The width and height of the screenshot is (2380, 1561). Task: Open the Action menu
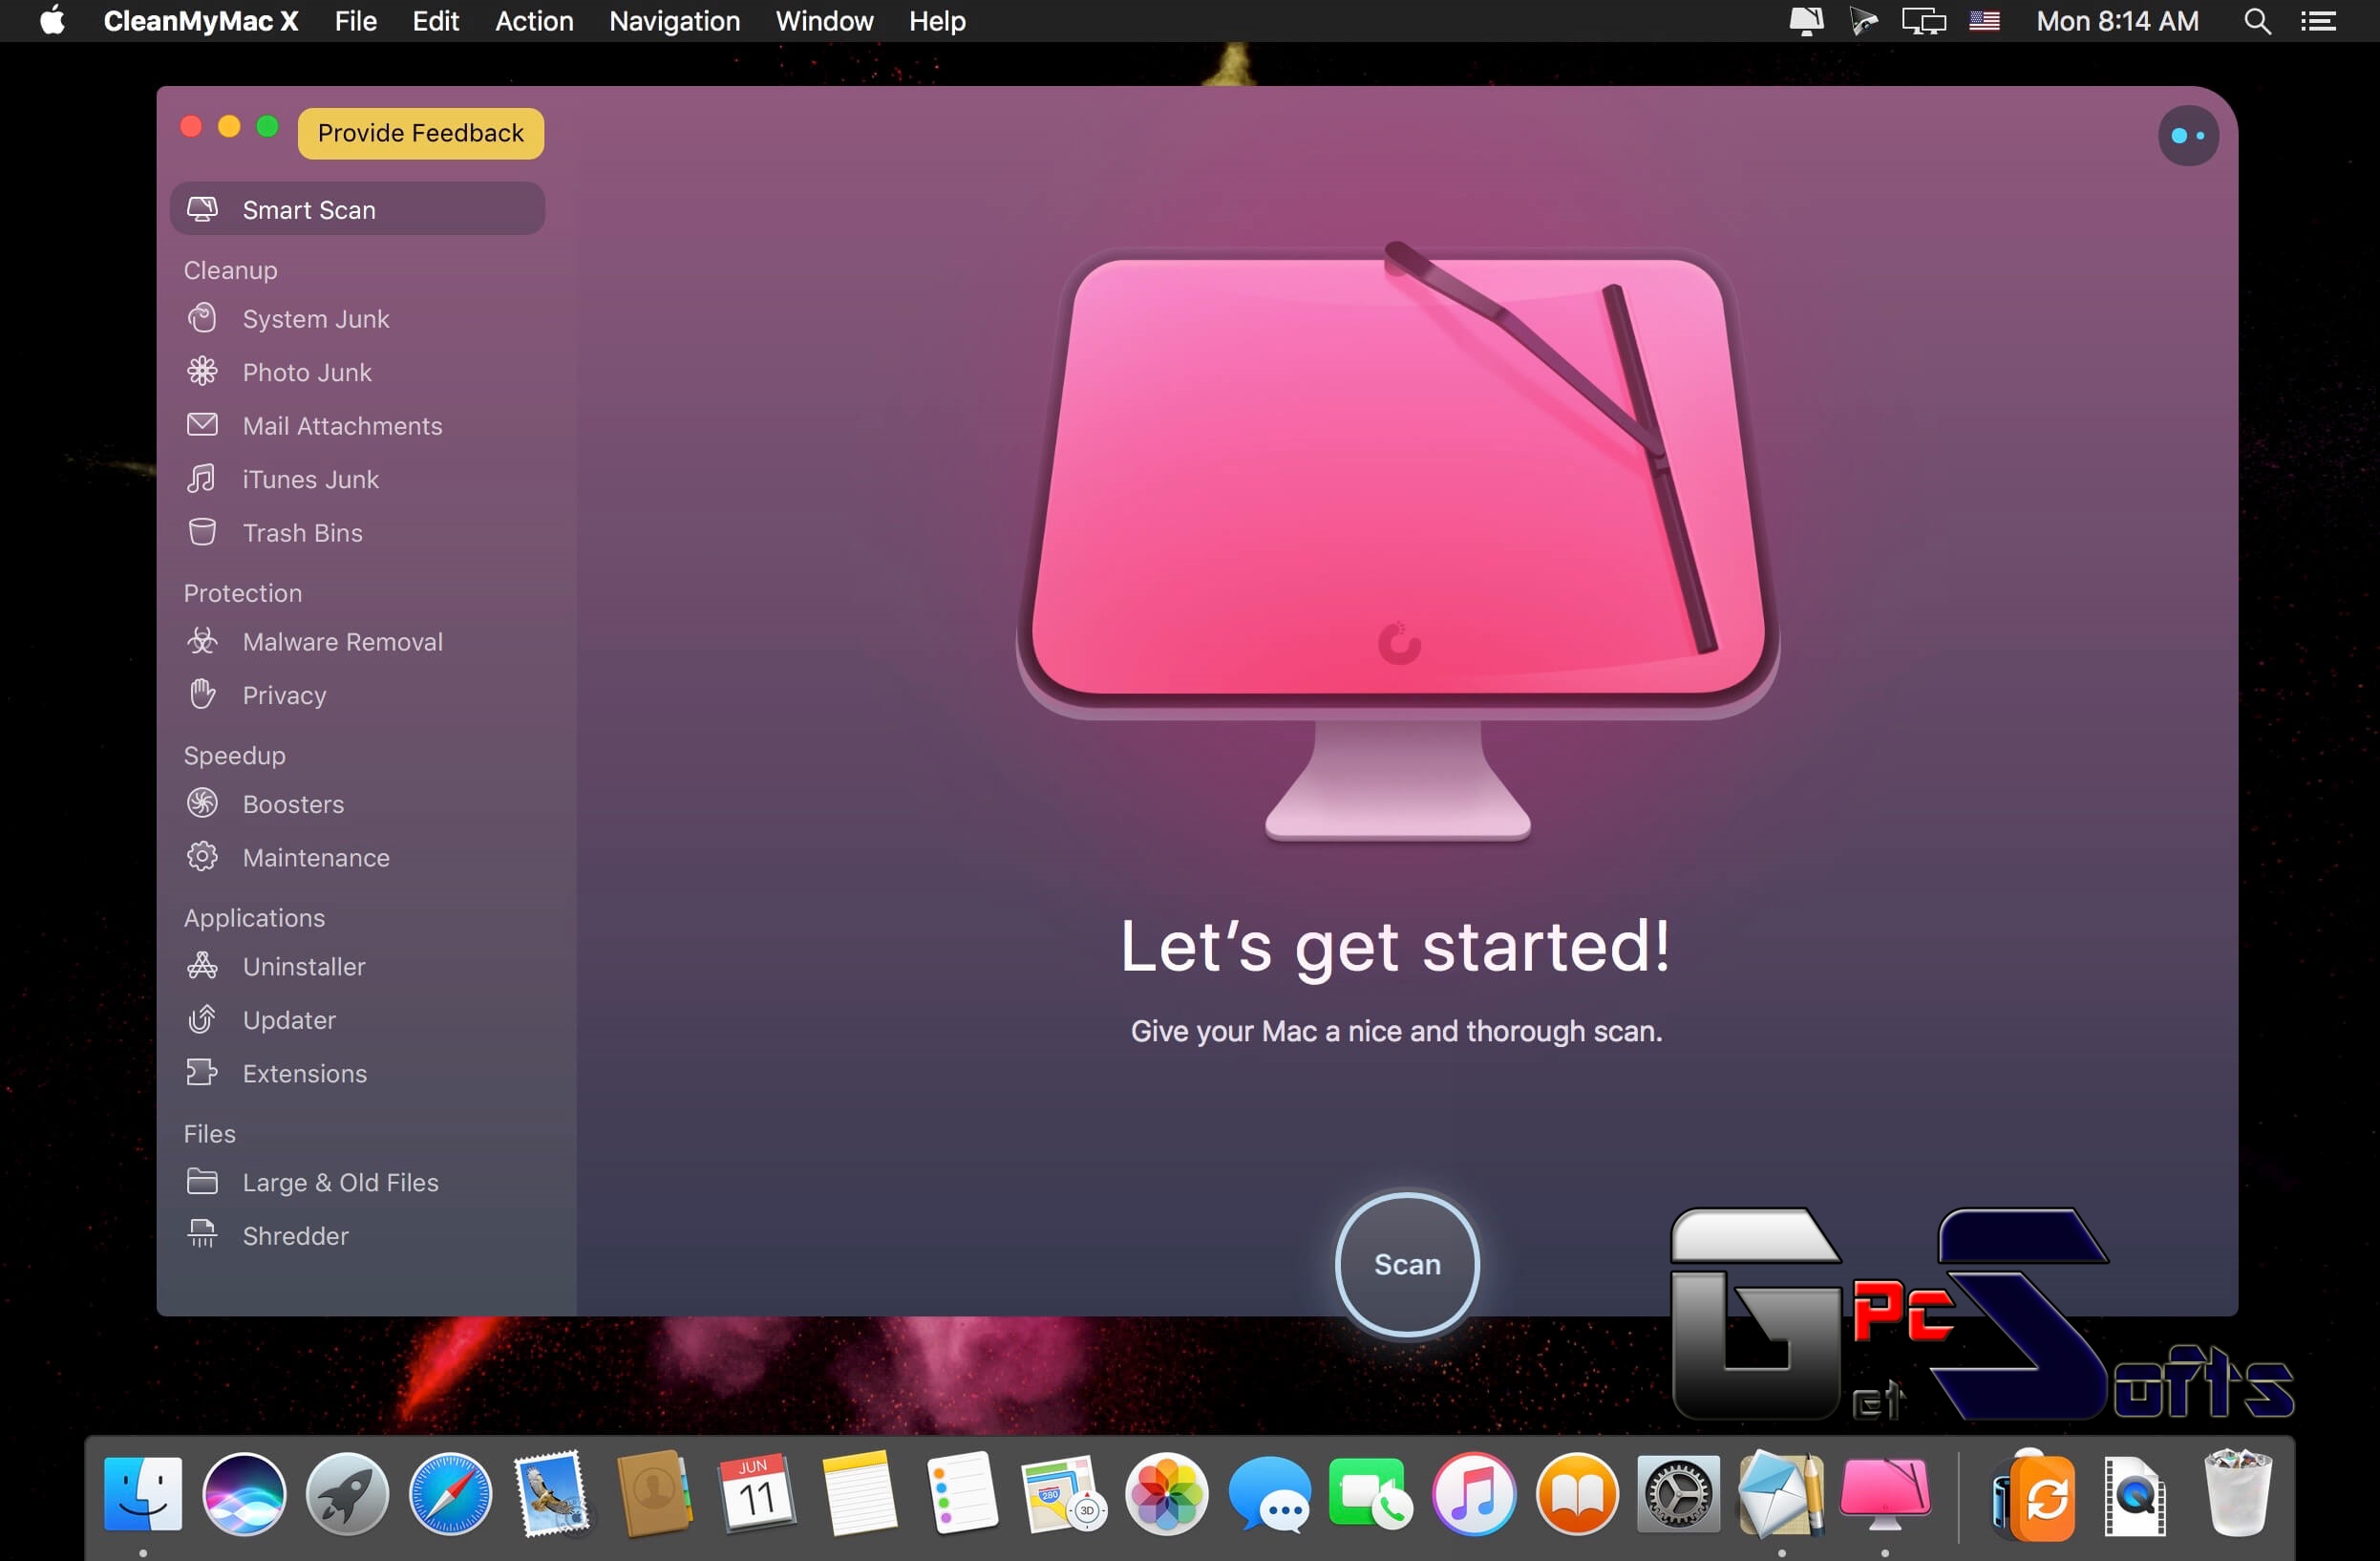[x=534, y=21]
